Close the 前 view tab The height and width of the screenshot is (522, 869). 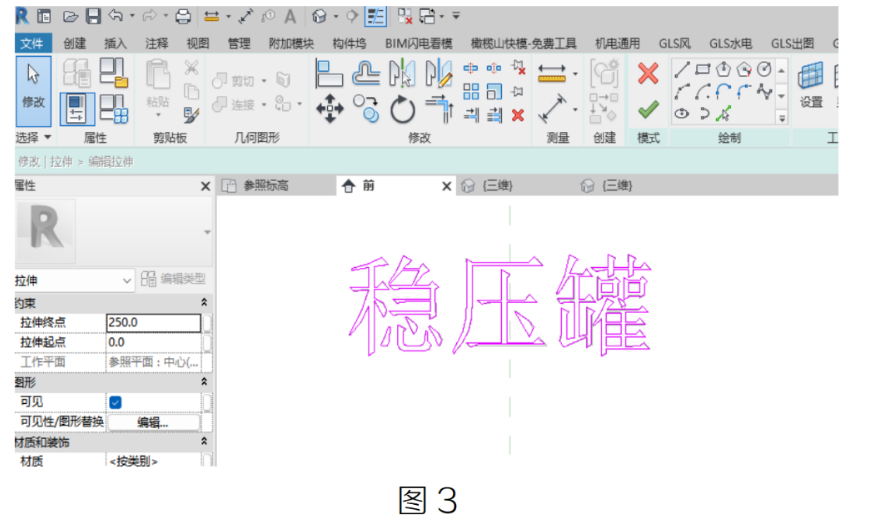coord(446,186)
